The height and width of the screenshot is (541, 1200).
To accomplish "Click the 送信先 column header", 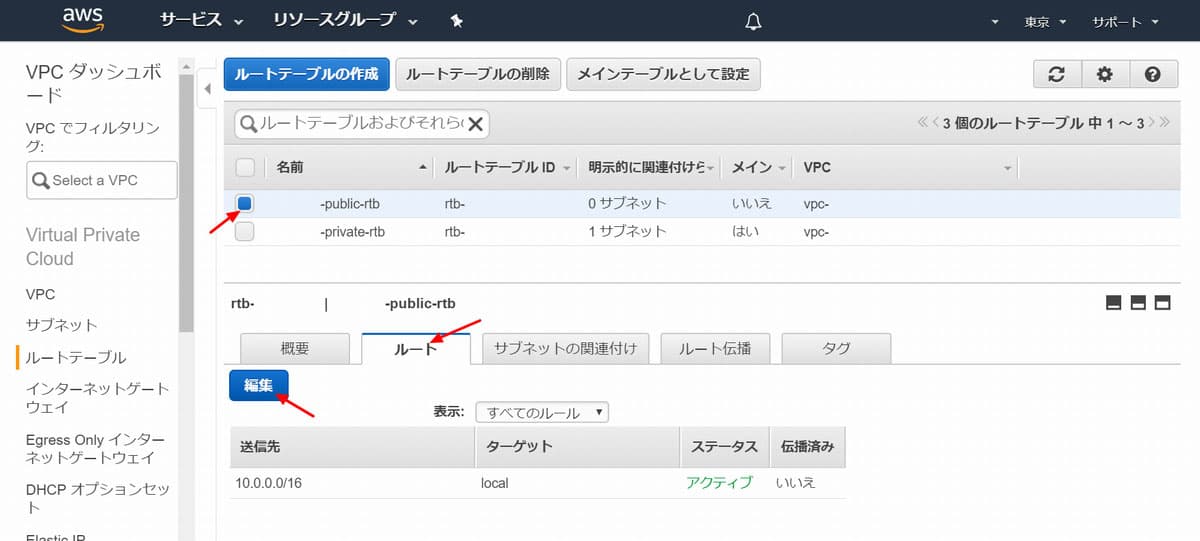I will tap(352, 447).
